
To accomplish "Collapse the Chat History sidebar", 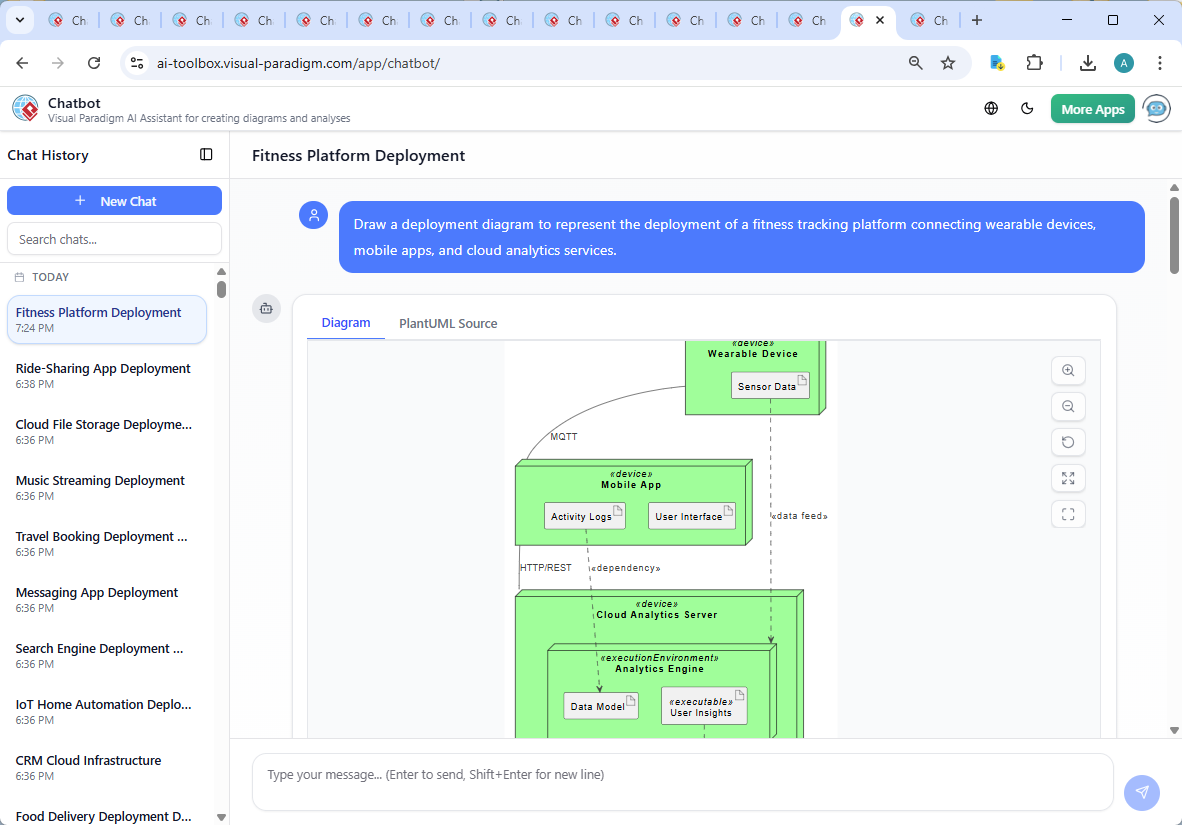I will [206, 154].
